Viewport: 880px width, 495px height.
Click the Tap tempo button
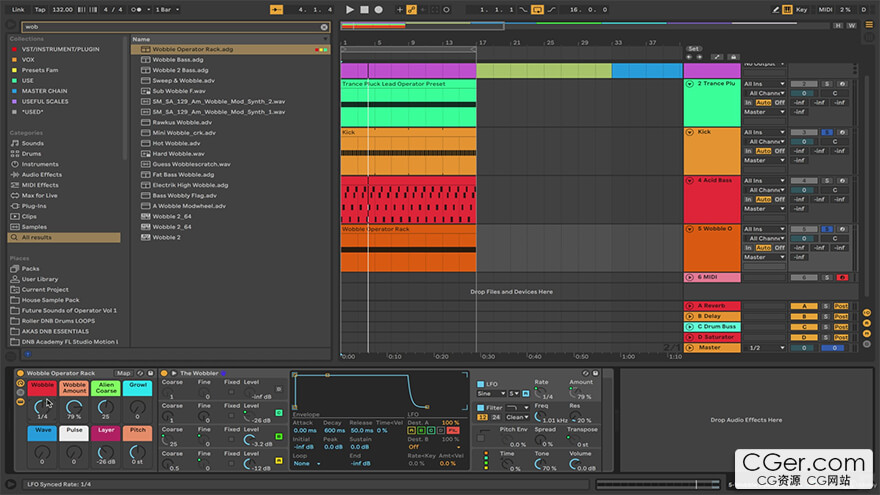coord(40,9)
